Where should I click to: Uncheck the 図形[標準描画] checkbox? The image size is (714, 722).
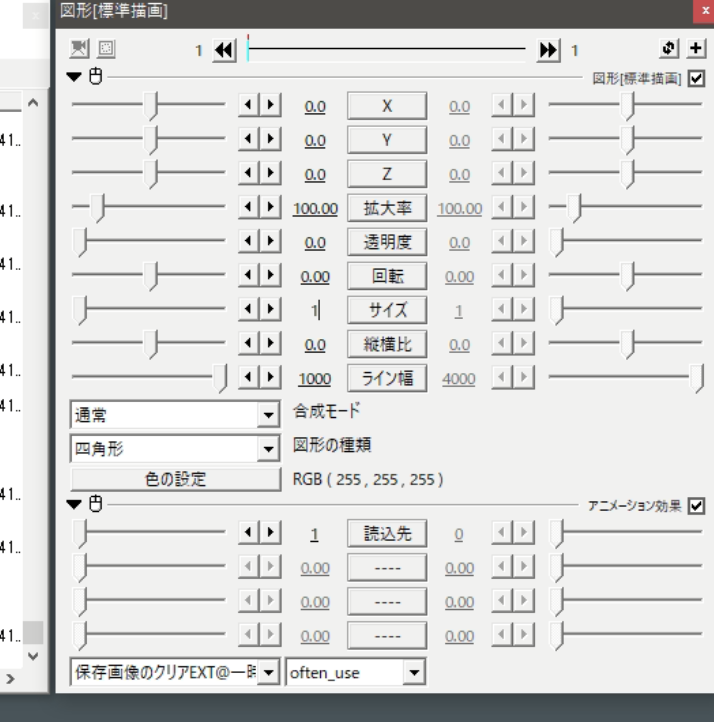(x=696, y=78)
